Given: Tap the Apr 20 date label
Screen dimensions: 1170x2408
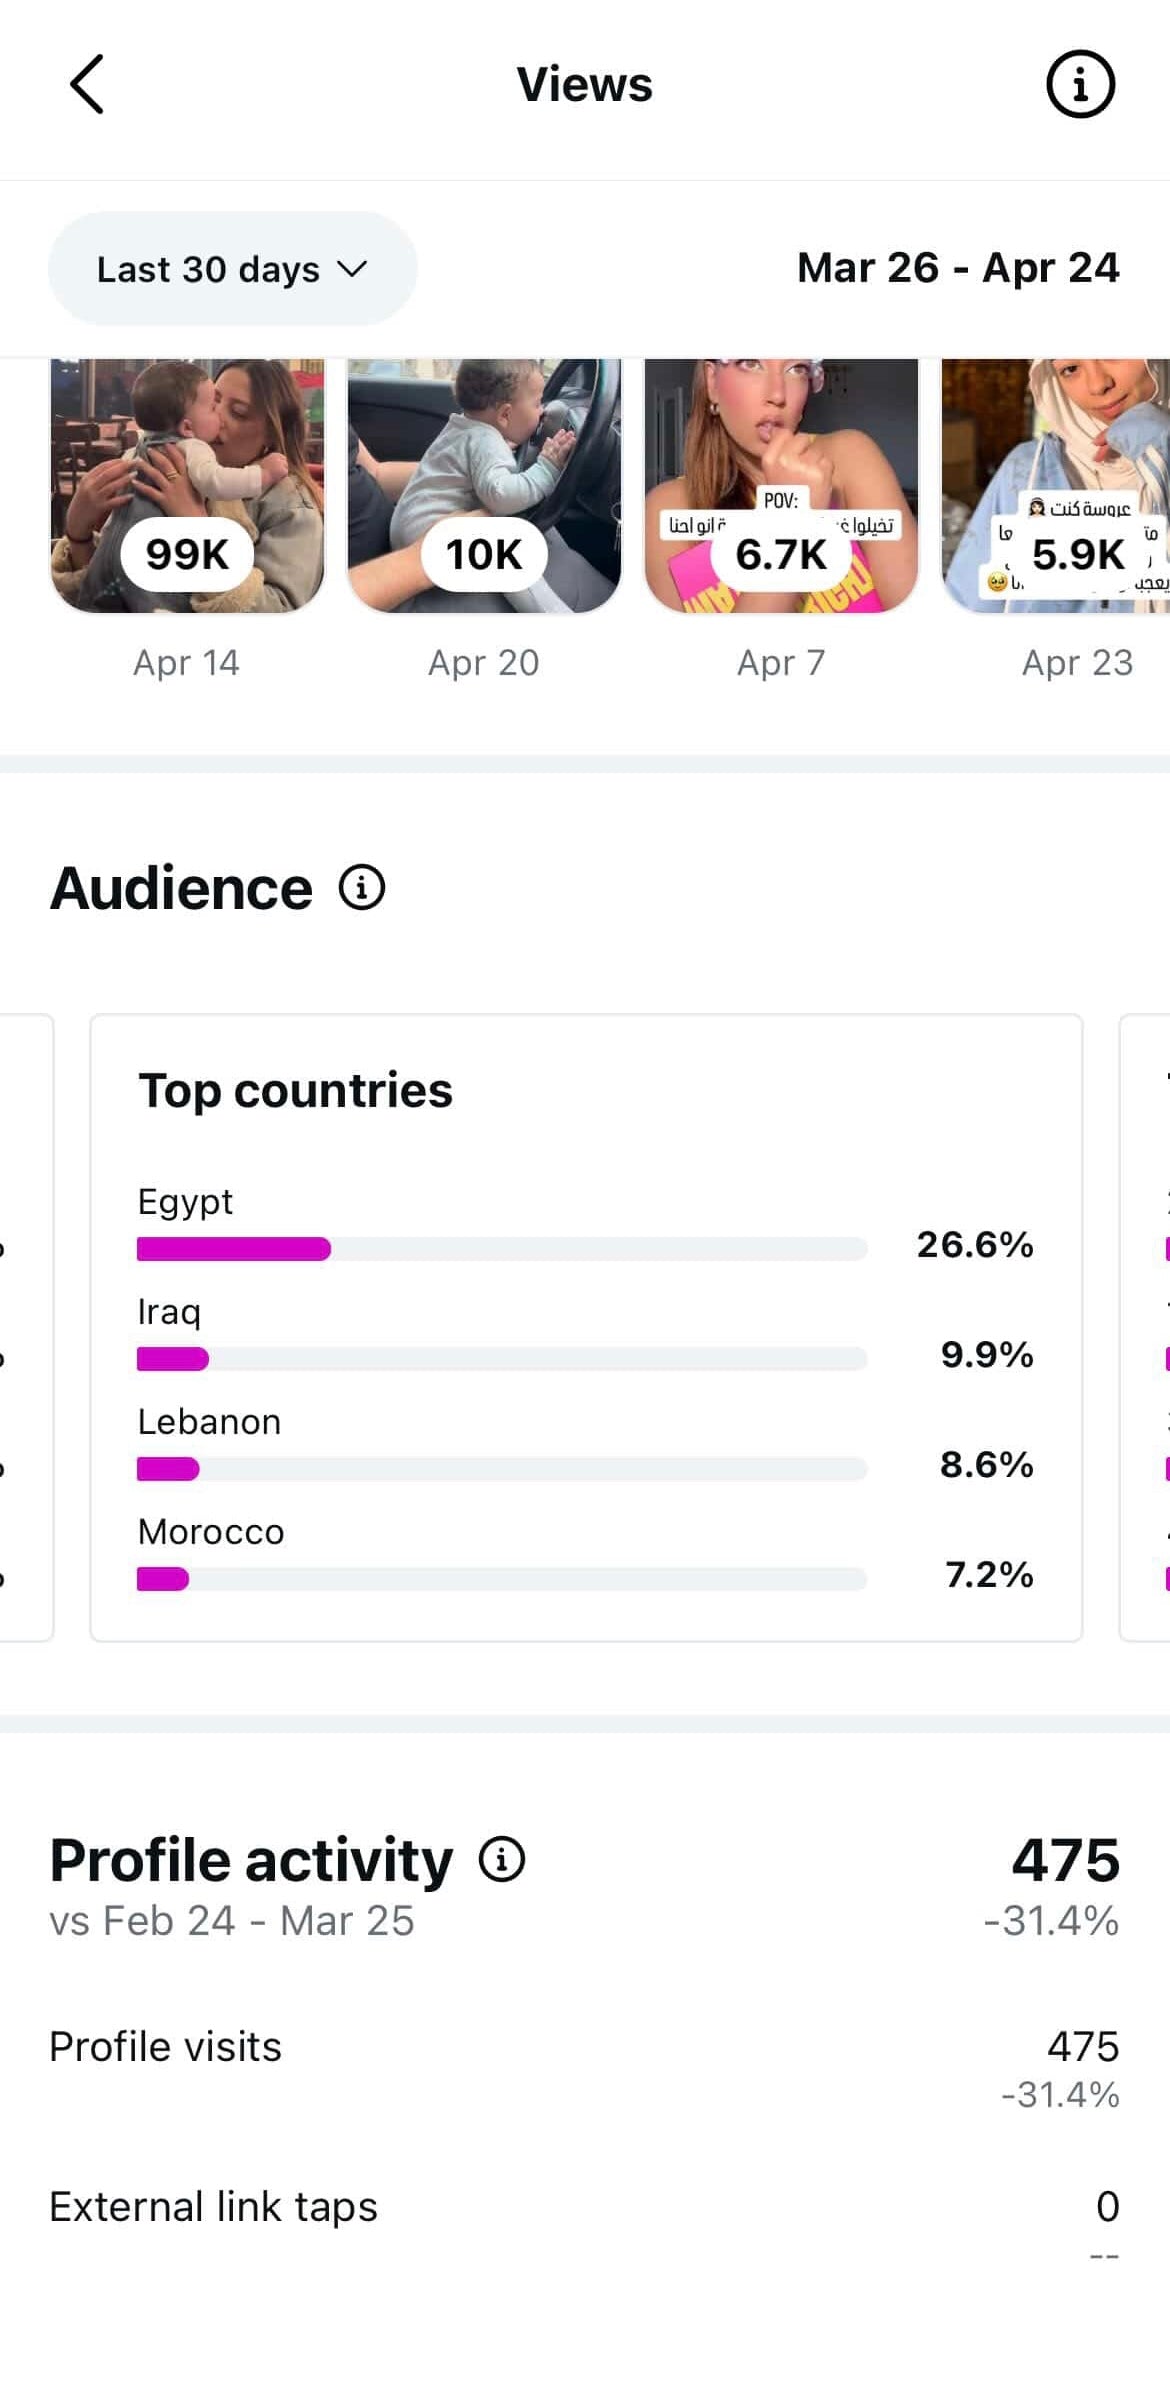Looking at the screenshot, I should coord(484,662).
